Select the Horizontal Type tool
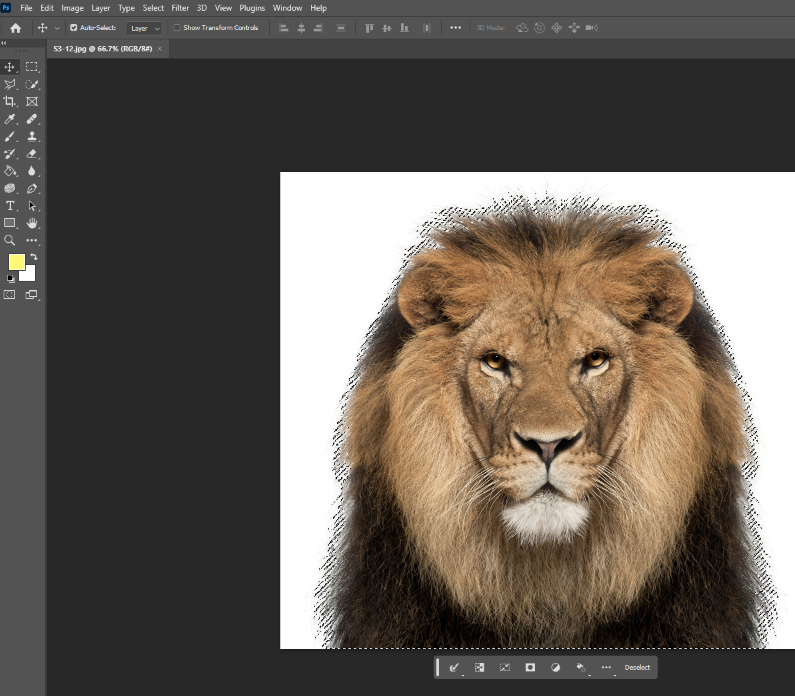 [9, 205]
